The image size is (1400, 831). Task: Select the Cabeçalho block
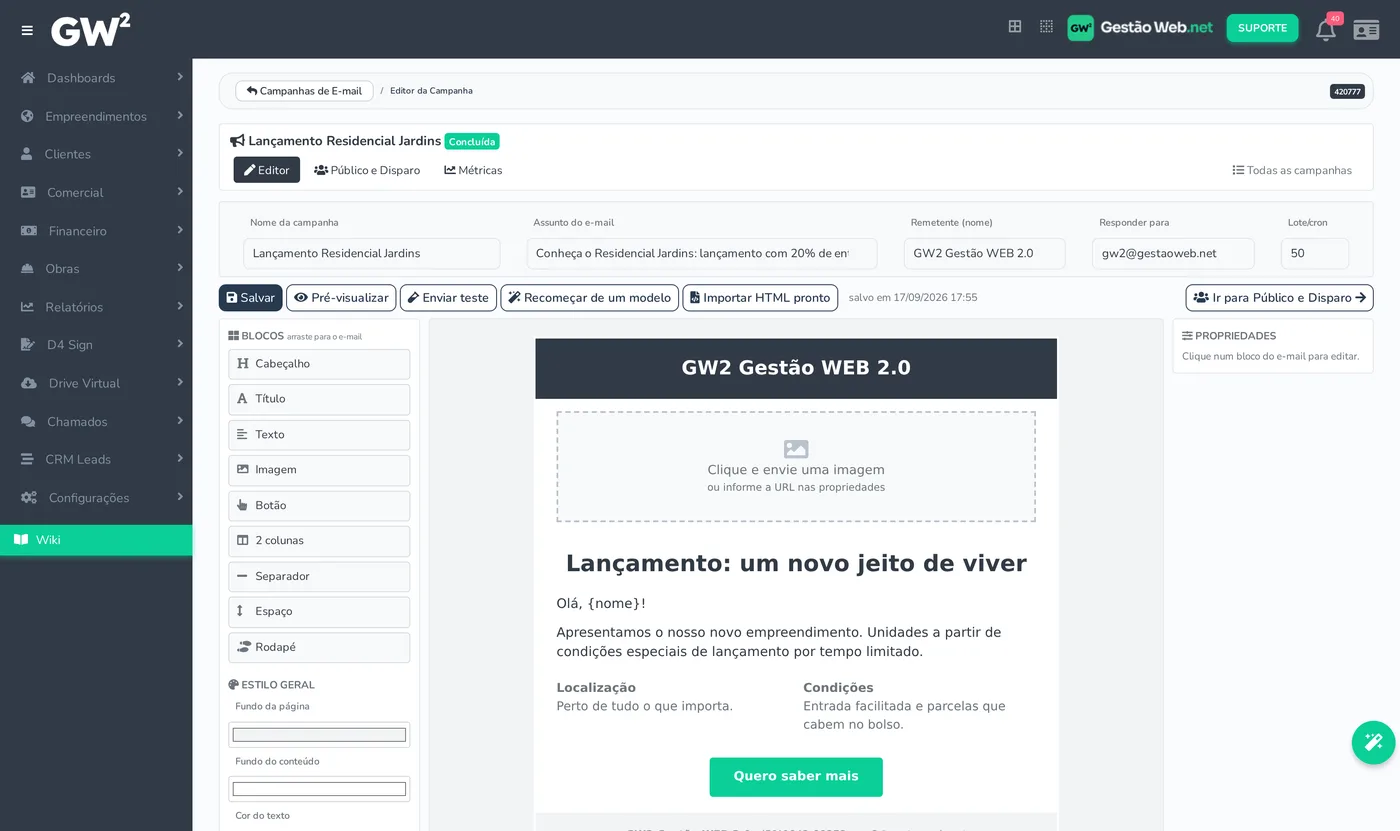pos(319,364)
